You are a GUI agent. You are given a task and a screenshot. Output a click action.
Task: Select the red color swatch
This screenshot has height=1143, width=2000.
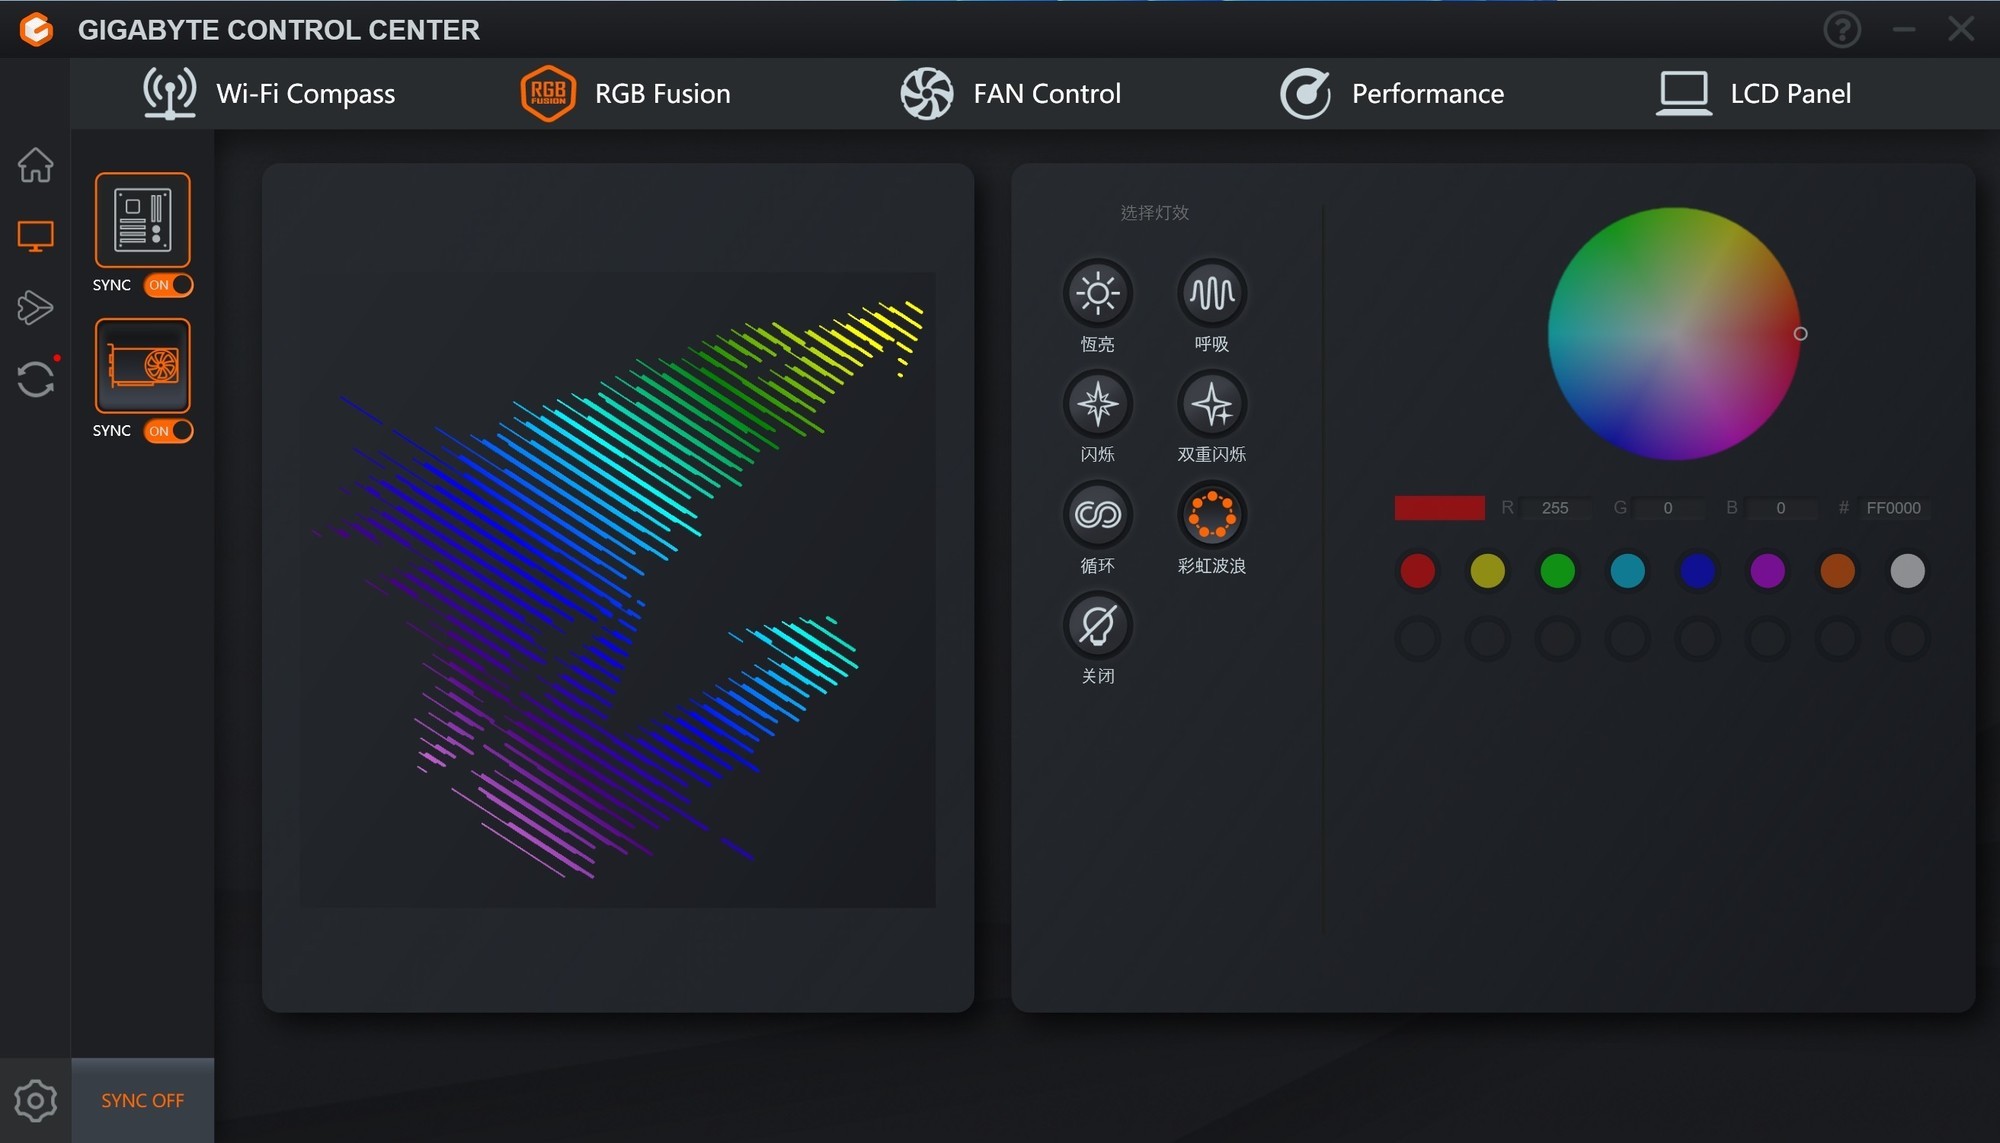[1418, 569]
